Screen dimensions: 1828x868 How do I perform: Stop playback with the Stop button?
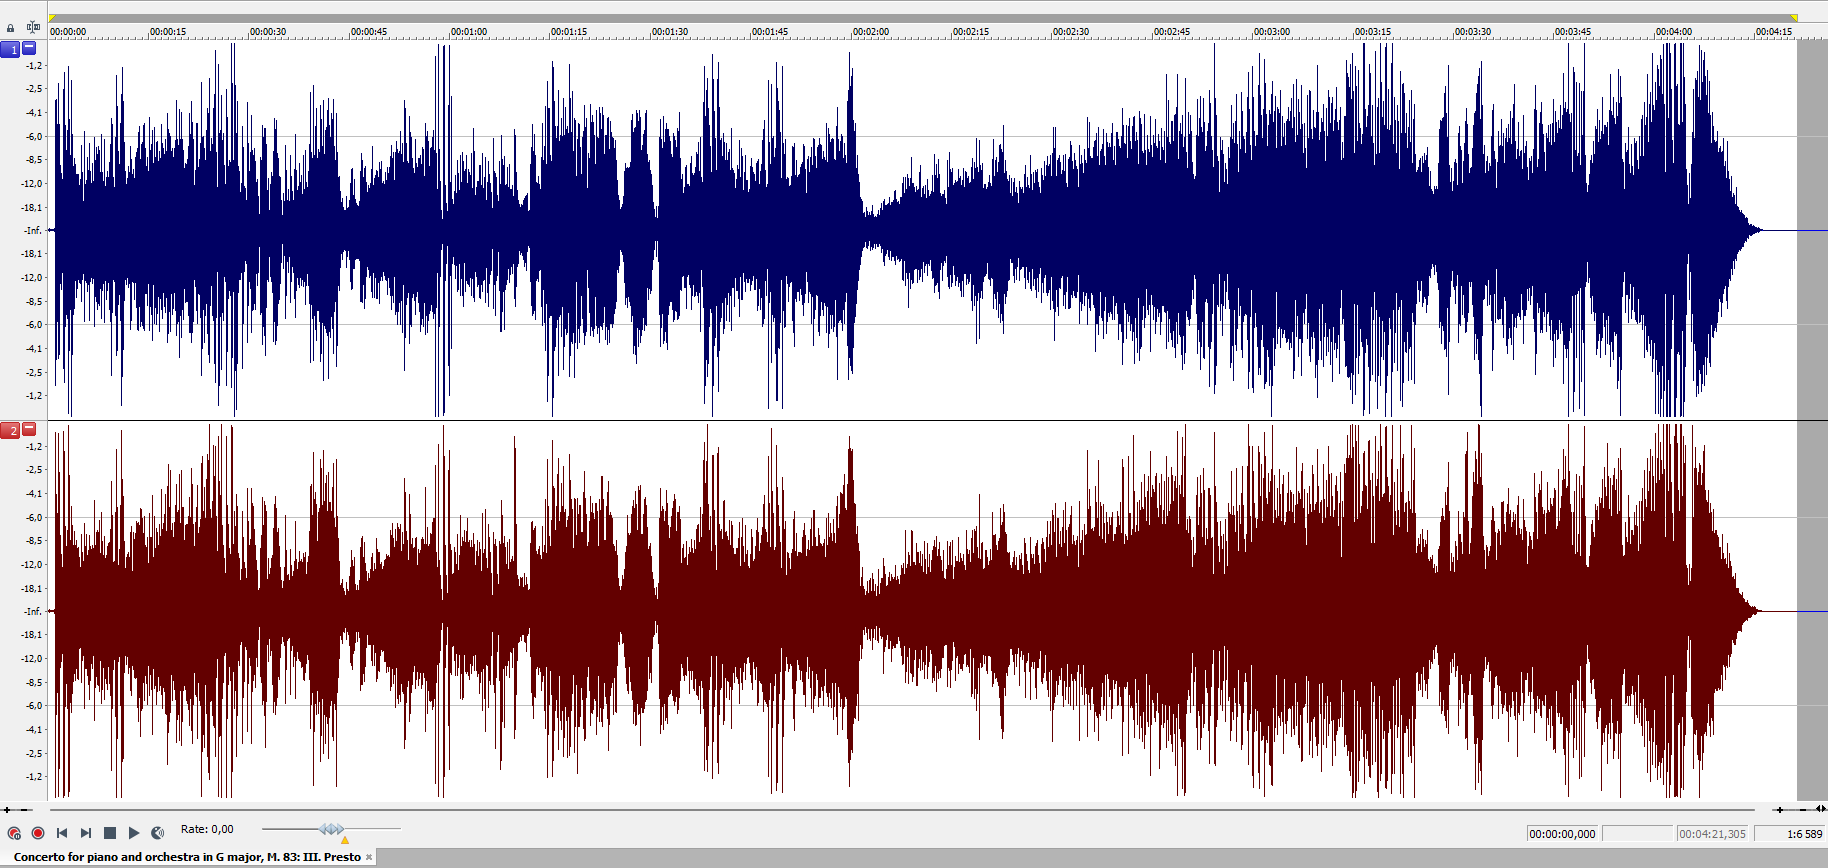point(110,833)
